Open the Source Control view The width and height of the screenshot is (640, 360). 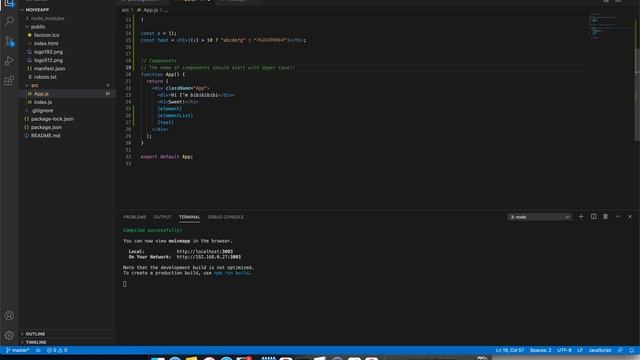[x=9, y=41]
